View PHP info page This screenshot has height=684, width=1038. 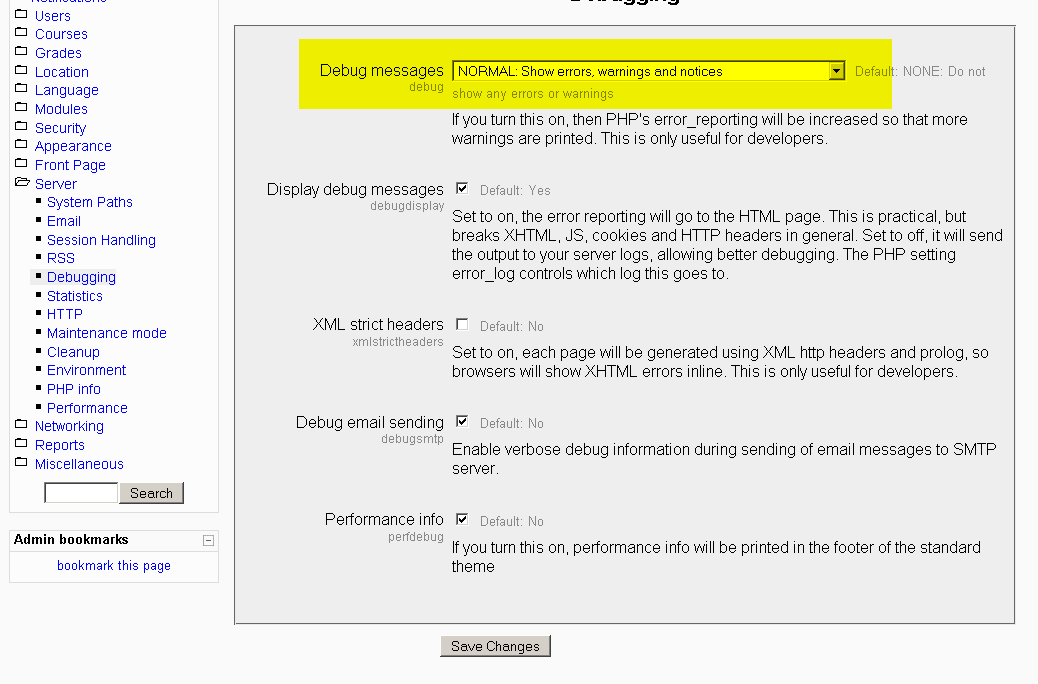coord(73,389)
